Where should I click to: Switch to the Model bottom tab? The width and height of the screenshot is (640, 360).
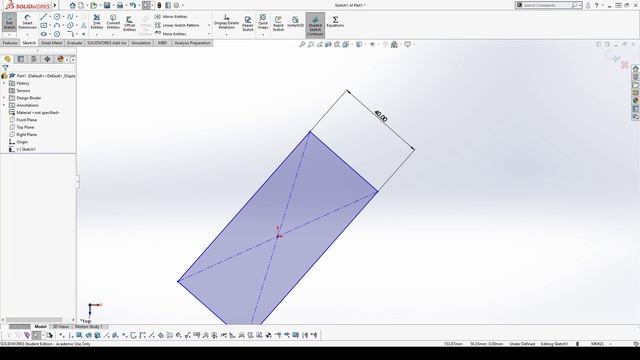[x=40, y=327]
